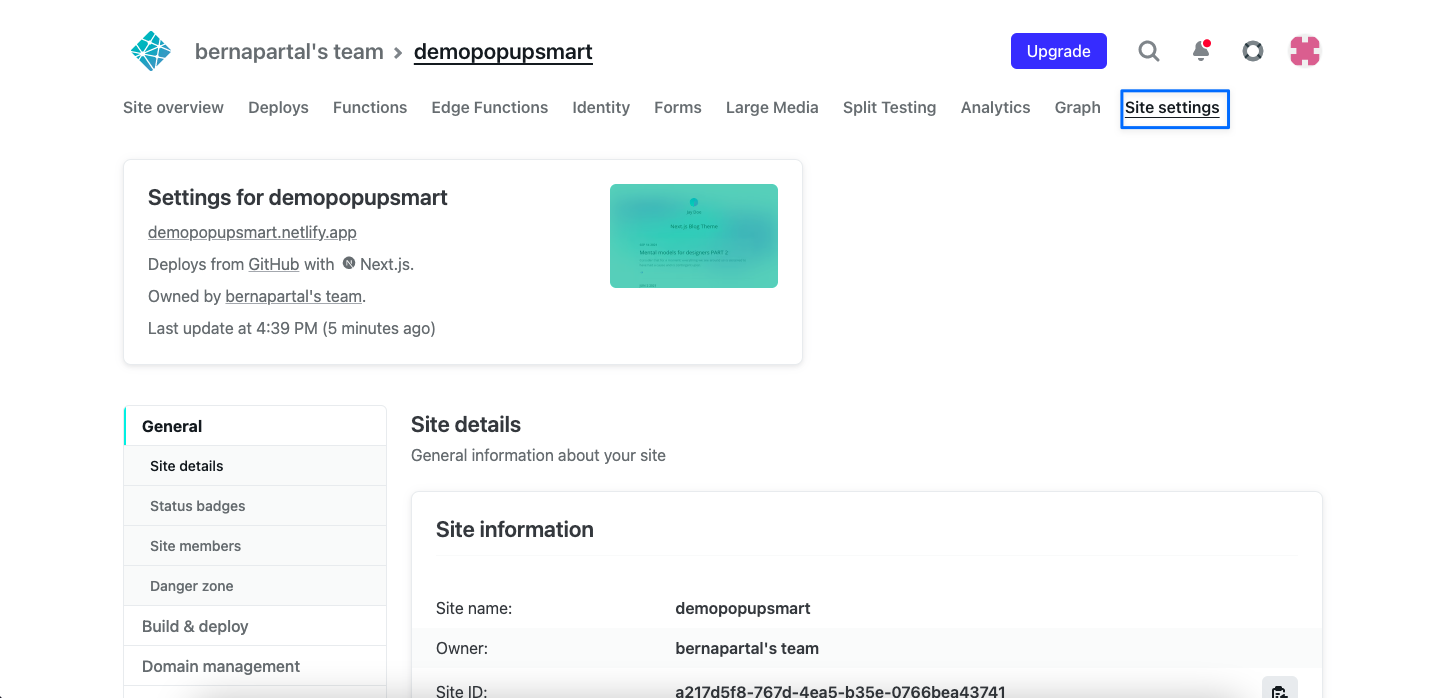
Task: Select Site details in sidebar
Action: [255, 466]
